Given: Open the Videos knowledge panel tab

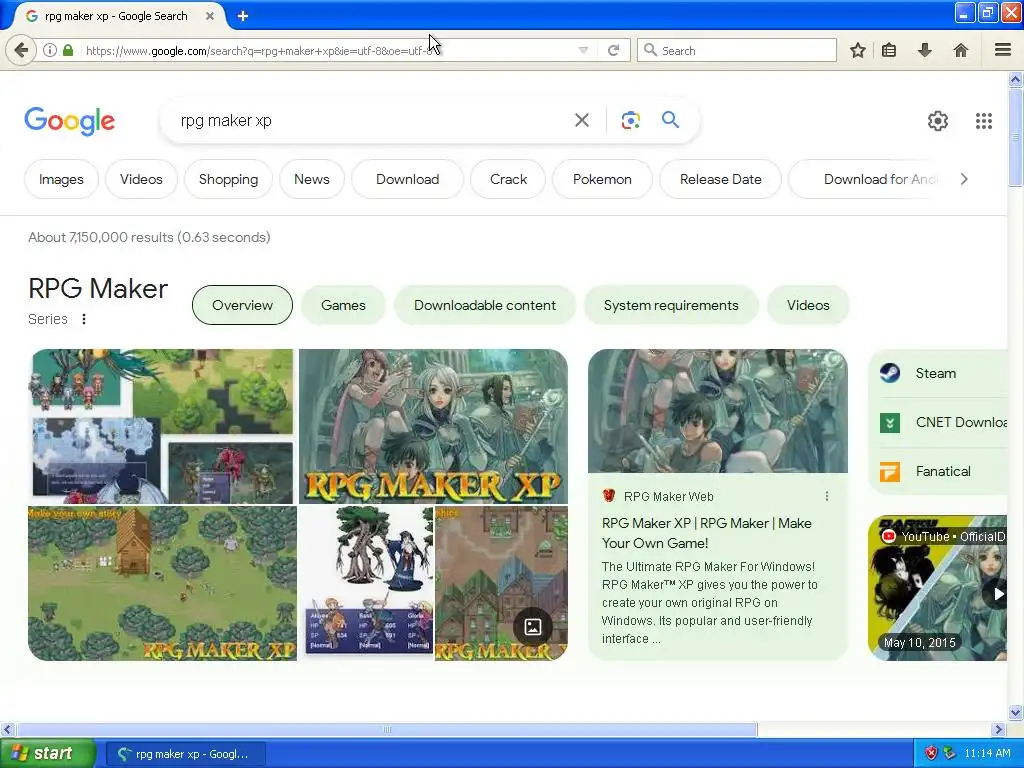Looking at the screenshot, I should [808, 305].
